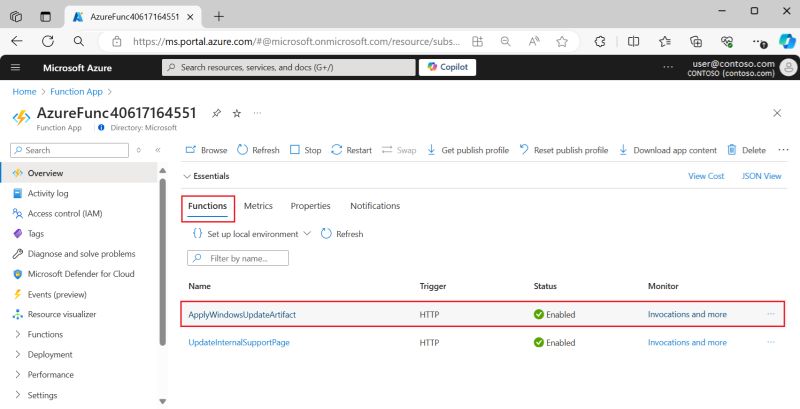Collapse the sidebar with double-chevron icon
This screenshot has height=409, width=800.
coord(158,150)
